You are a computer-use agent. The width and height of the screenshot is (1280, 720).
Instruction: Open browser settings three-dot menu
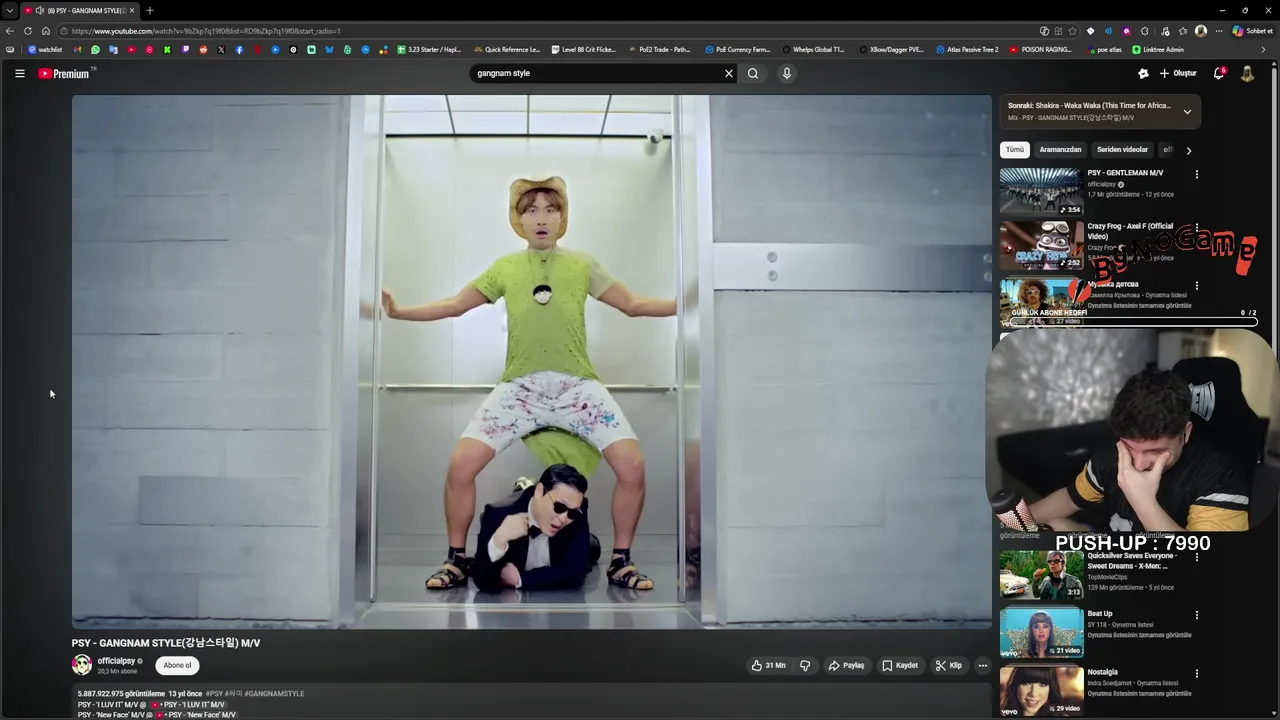point(1218,31)
